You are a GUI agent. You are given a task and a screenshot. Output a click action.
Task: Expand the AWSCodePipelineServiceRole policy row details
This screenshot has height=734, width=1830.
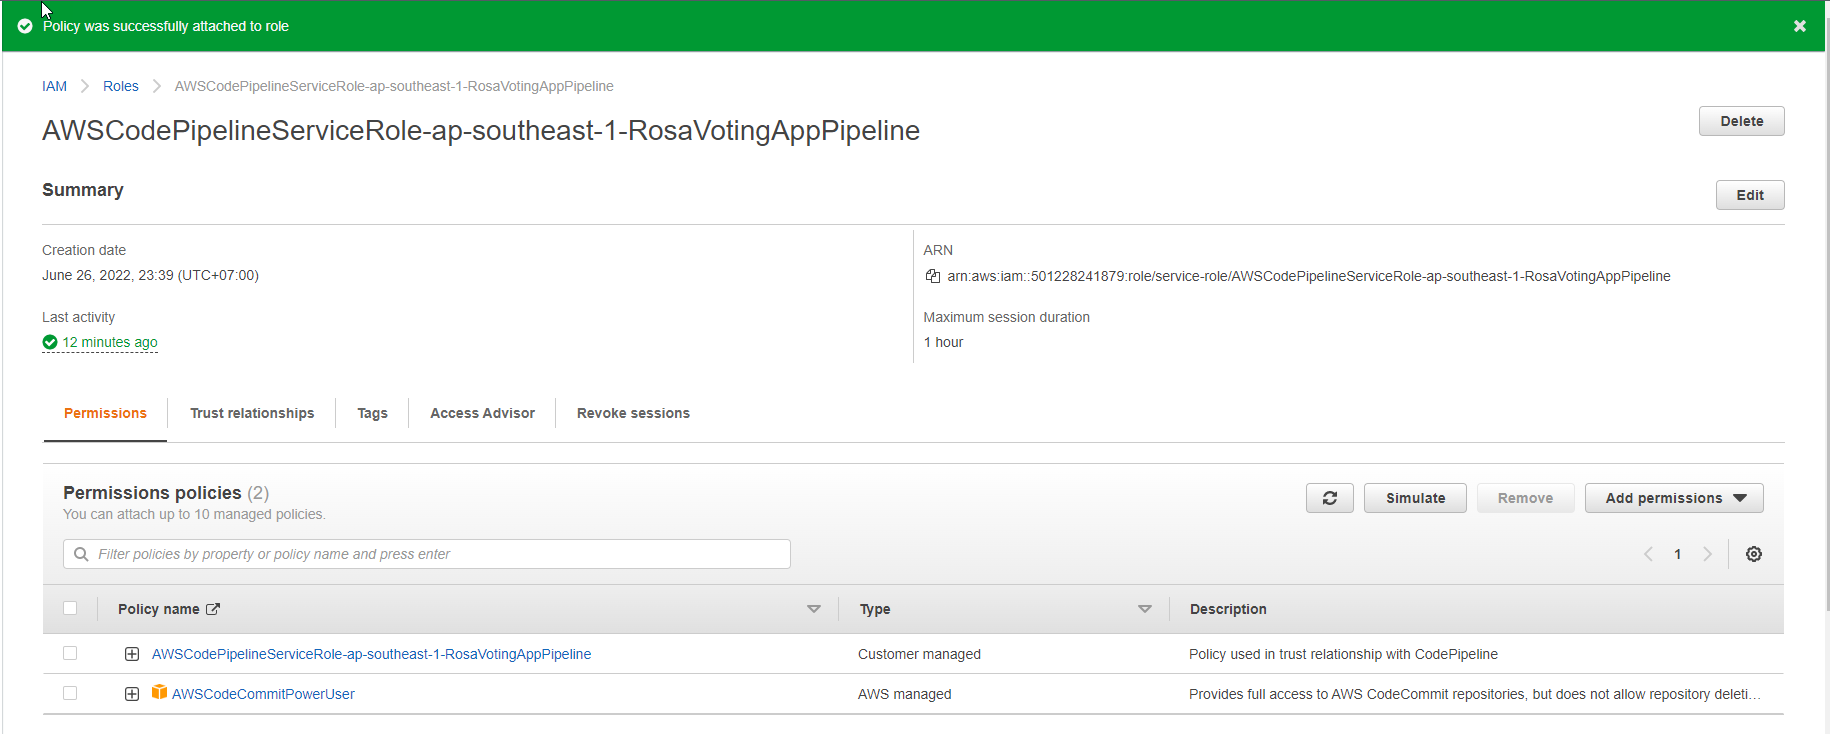(x=132, y=654)
